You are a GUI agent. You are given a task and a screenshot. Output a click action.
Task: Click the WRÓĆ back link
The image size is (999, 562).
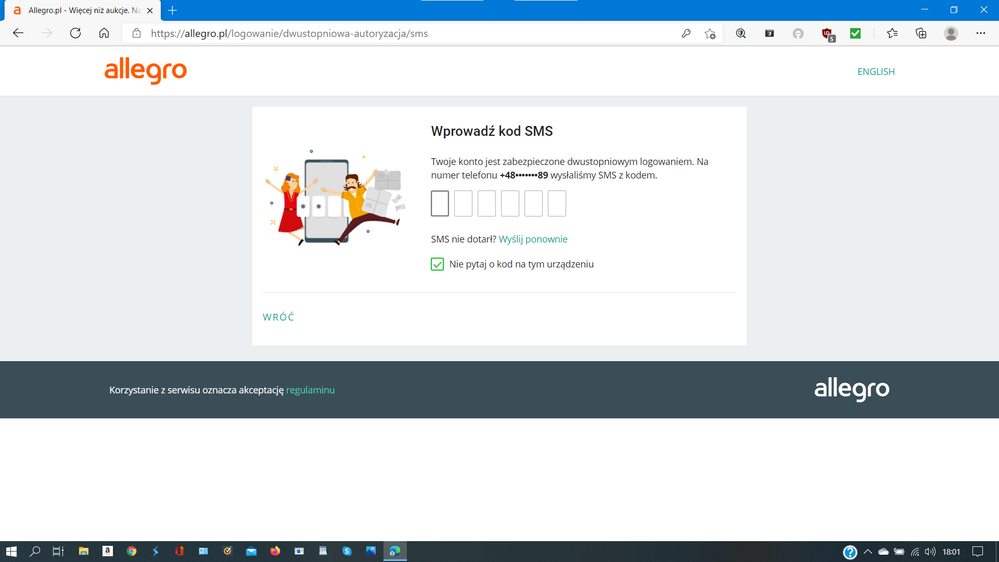click(278, 317)
